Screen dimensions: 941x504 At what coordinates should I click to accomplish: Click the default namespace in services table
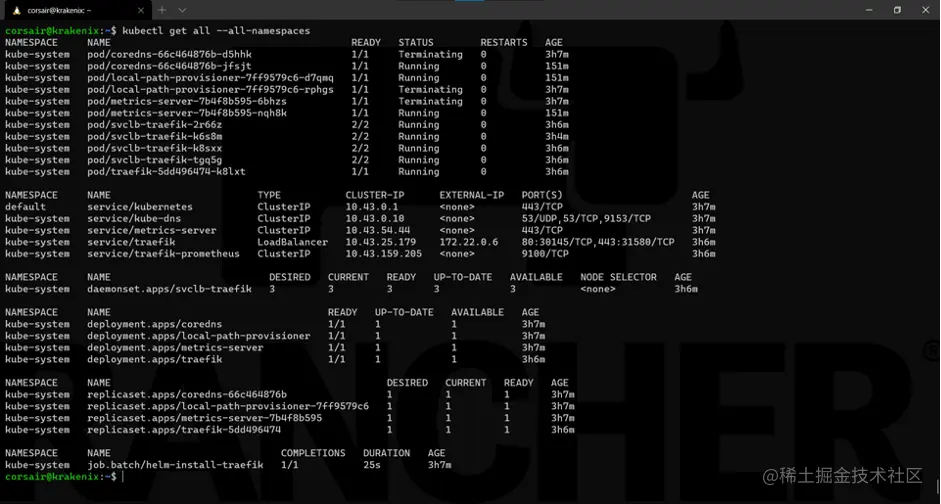coord(25,206)
